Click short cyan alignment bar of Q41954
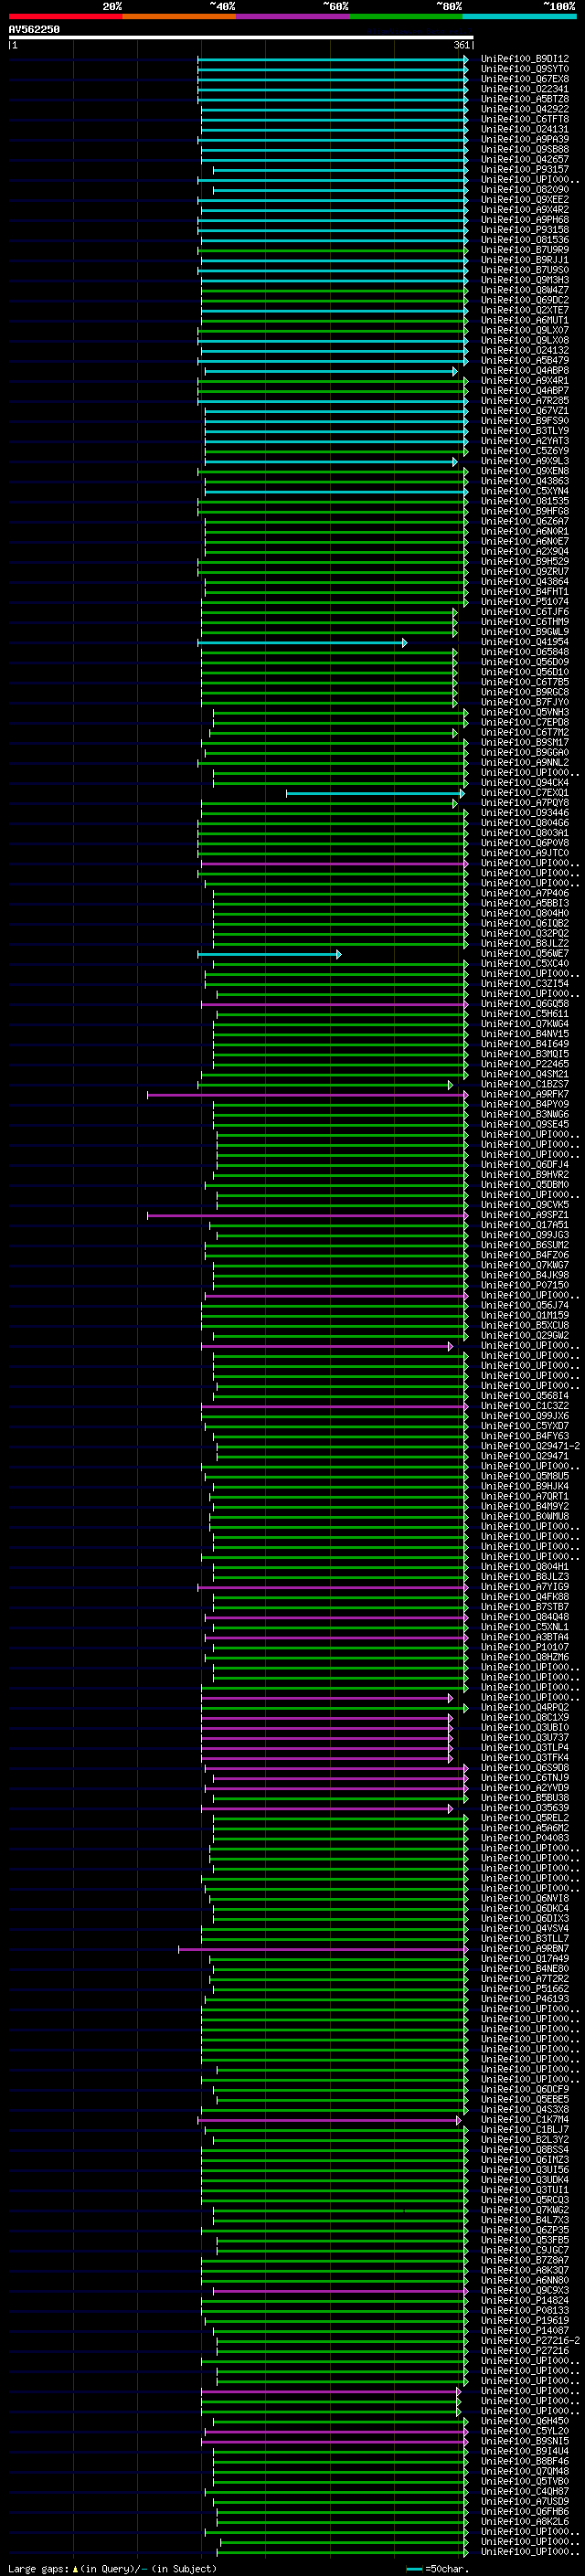Image resolution: width=585 pixels, height=2576 pixels. (302, 643)
